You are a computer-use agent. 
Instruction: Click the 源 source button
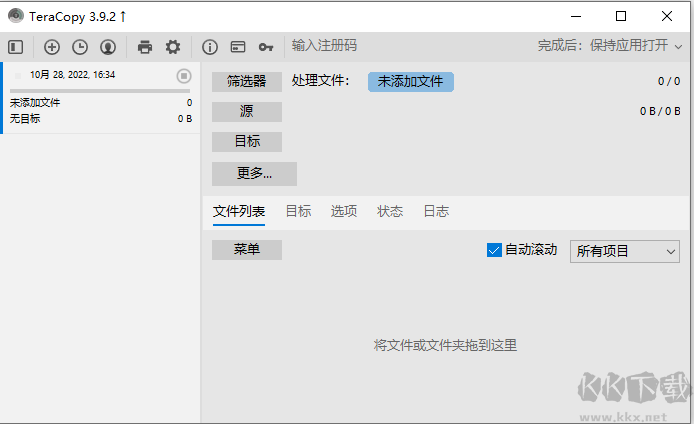[247, 112]
